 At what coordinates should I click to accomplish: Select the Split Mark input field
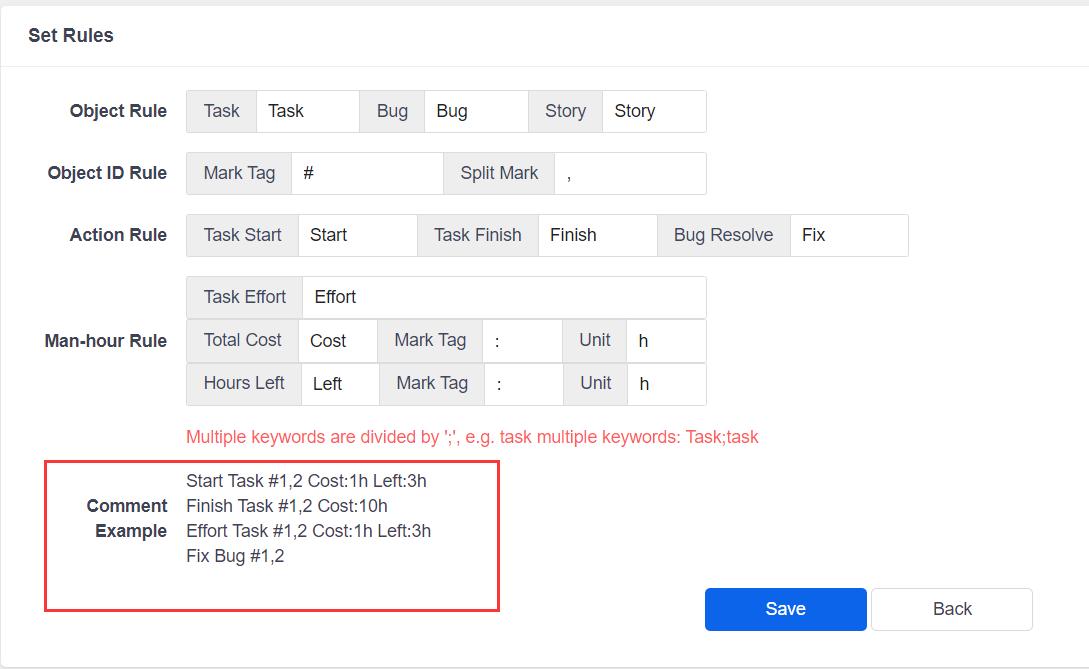pos(630,173)
